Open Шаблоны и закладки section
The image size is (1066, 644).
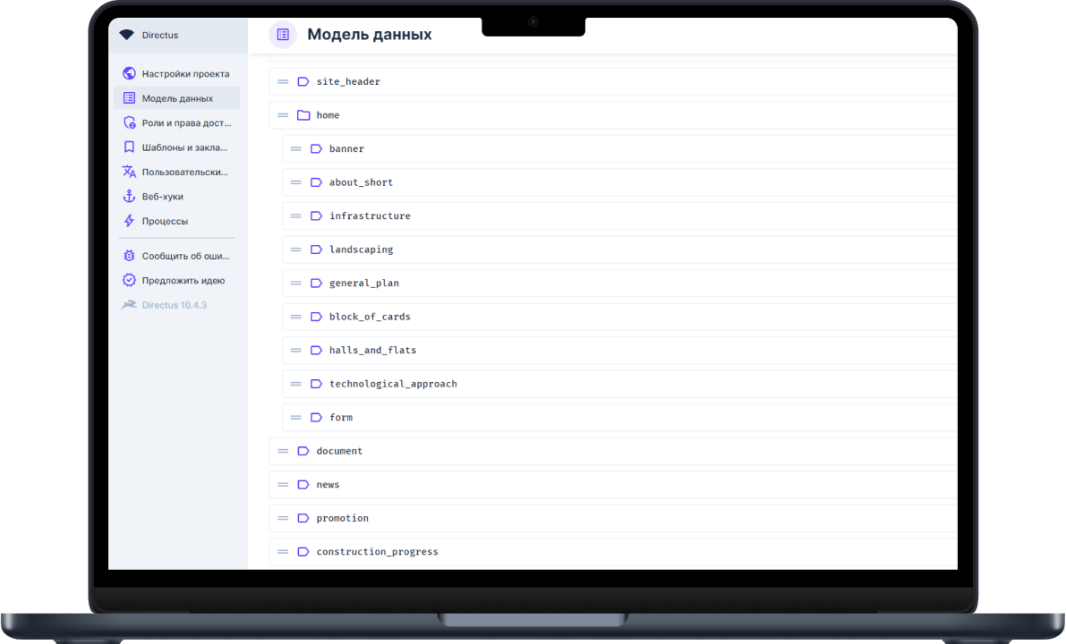tap(177, 147)
